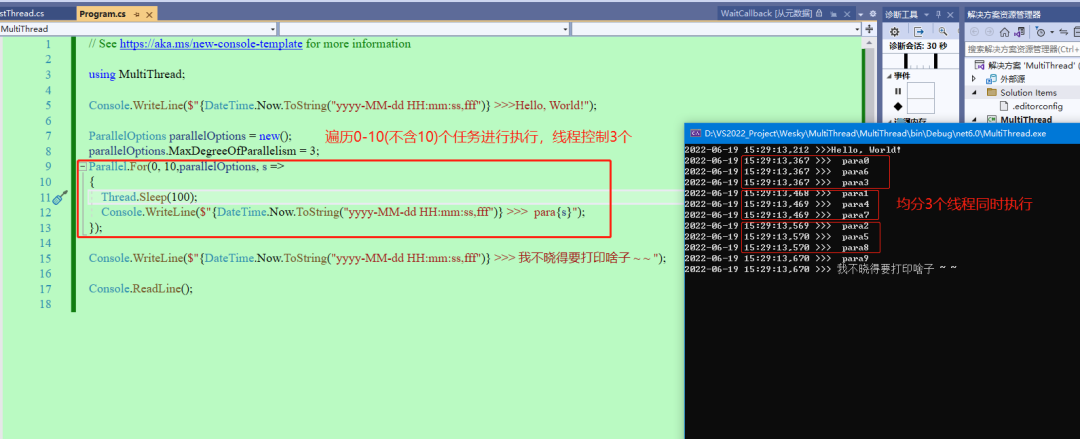Click the pause break events track icon
1080x439 pixels.
click(x=897, y=91)
